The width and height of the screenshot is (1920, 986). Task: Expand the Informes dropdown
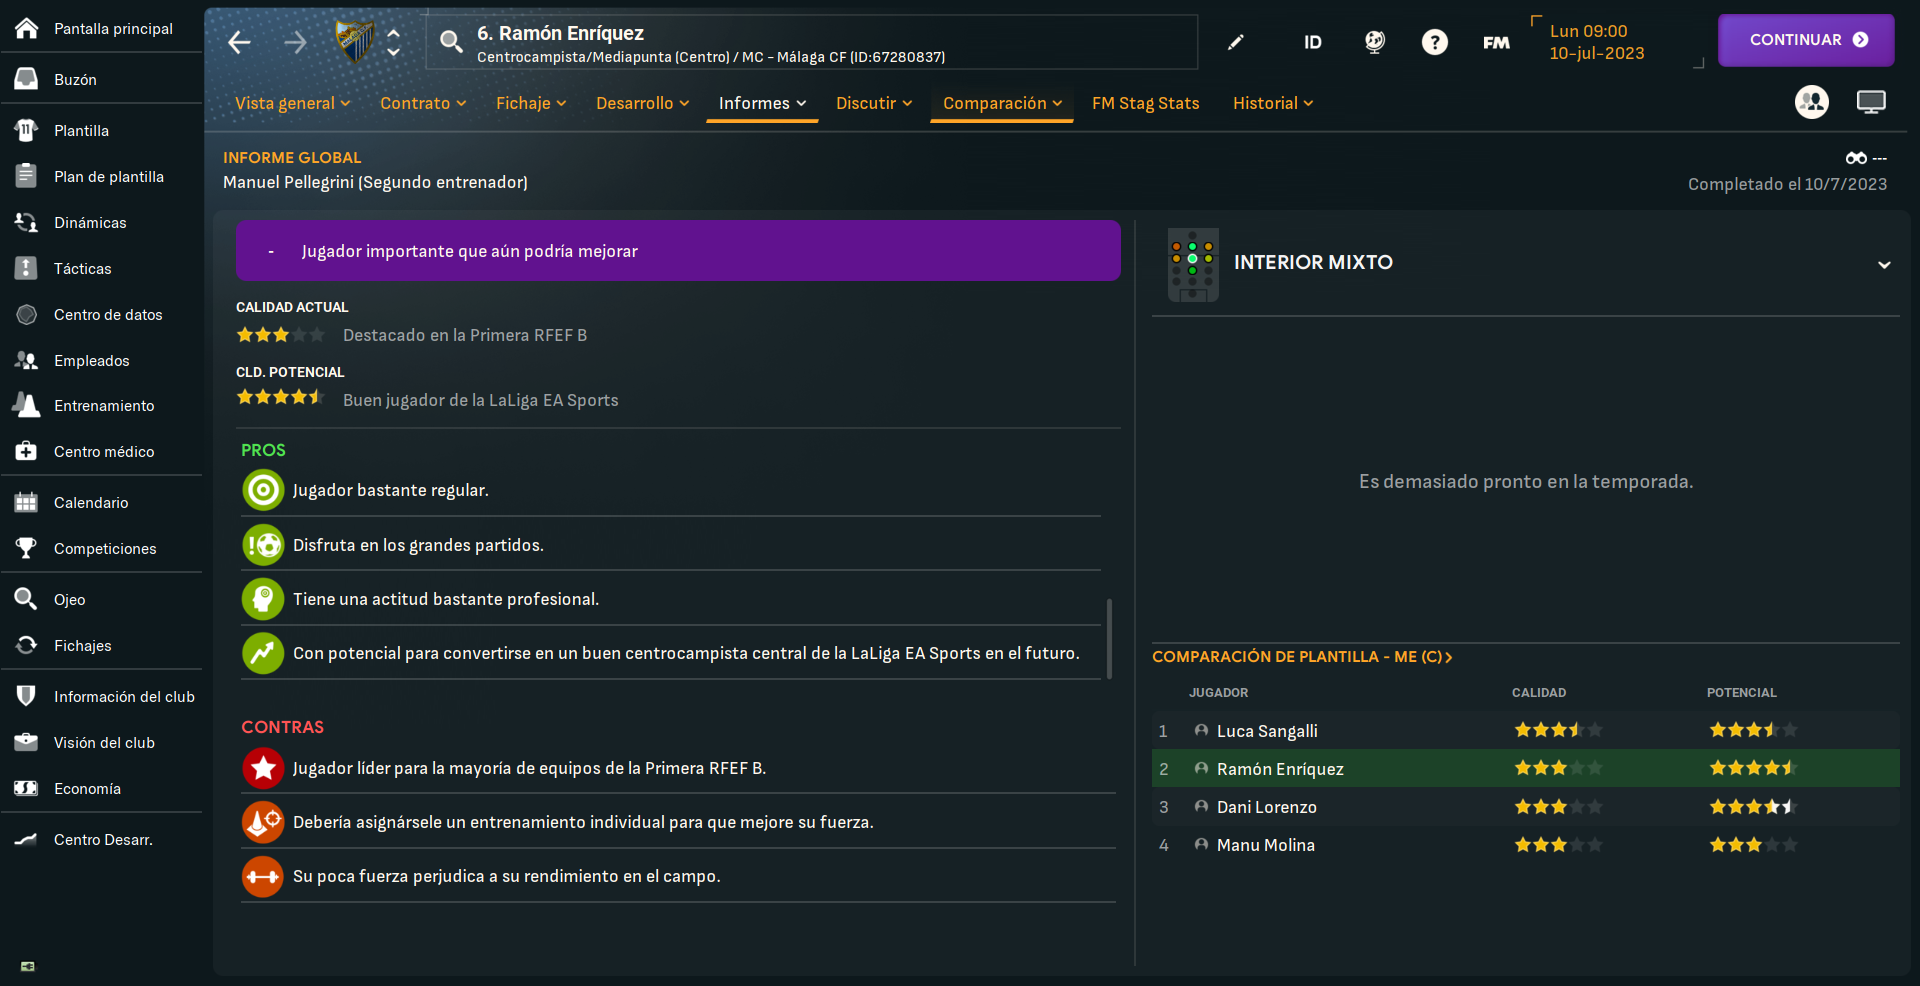762,103
